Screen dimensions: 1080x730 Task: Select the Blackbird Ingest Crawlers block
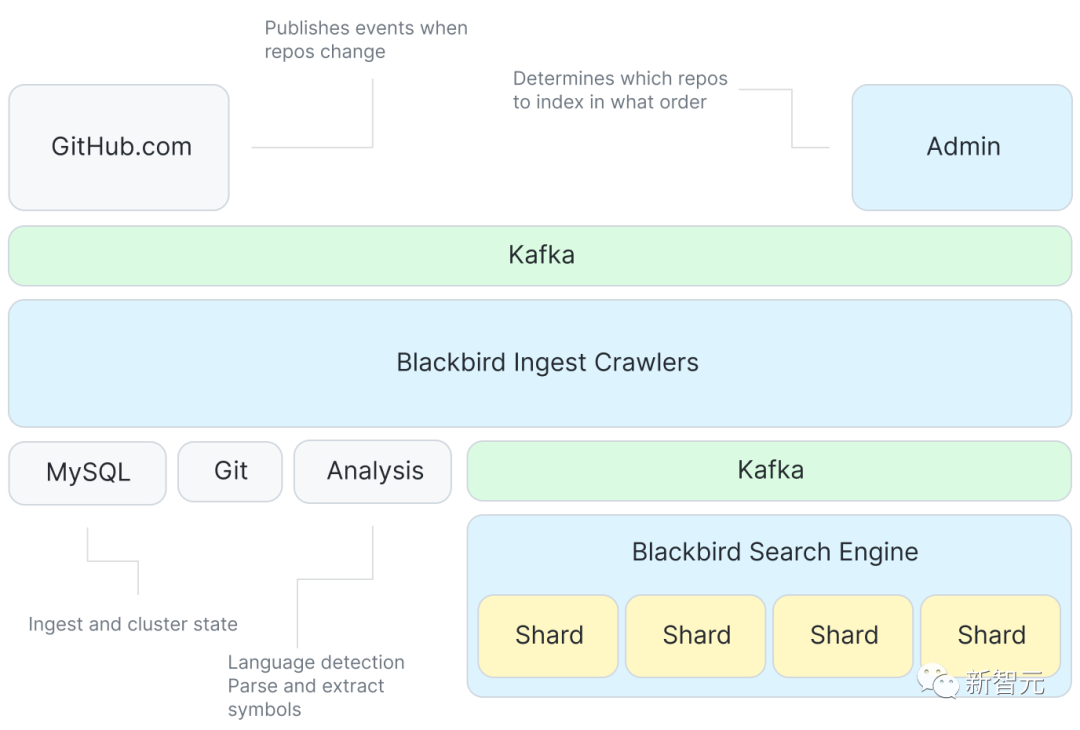coord(540,362)
